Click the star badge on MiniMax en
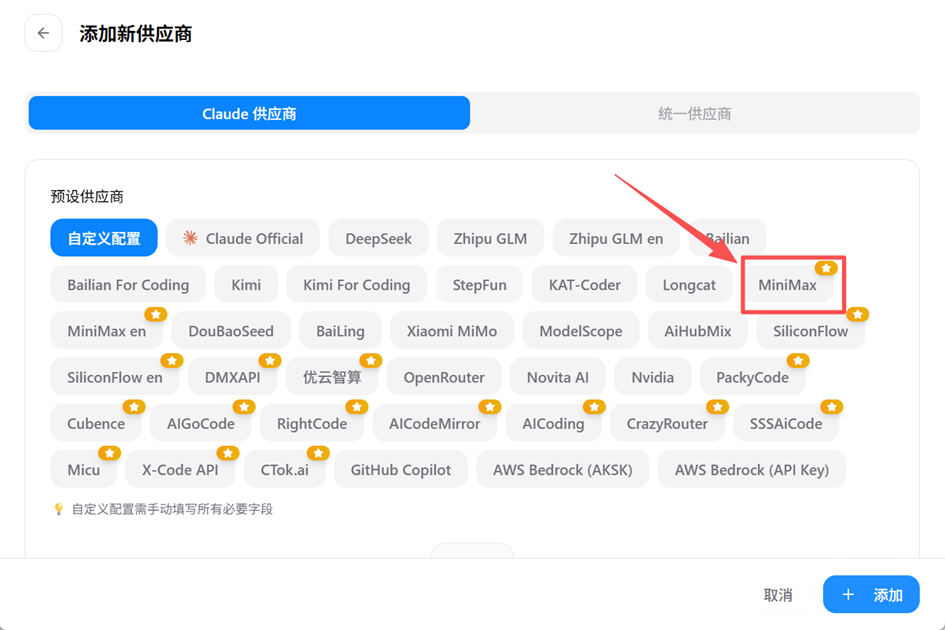This screenshot has height=630, width=945. click(x=155, y=314)
